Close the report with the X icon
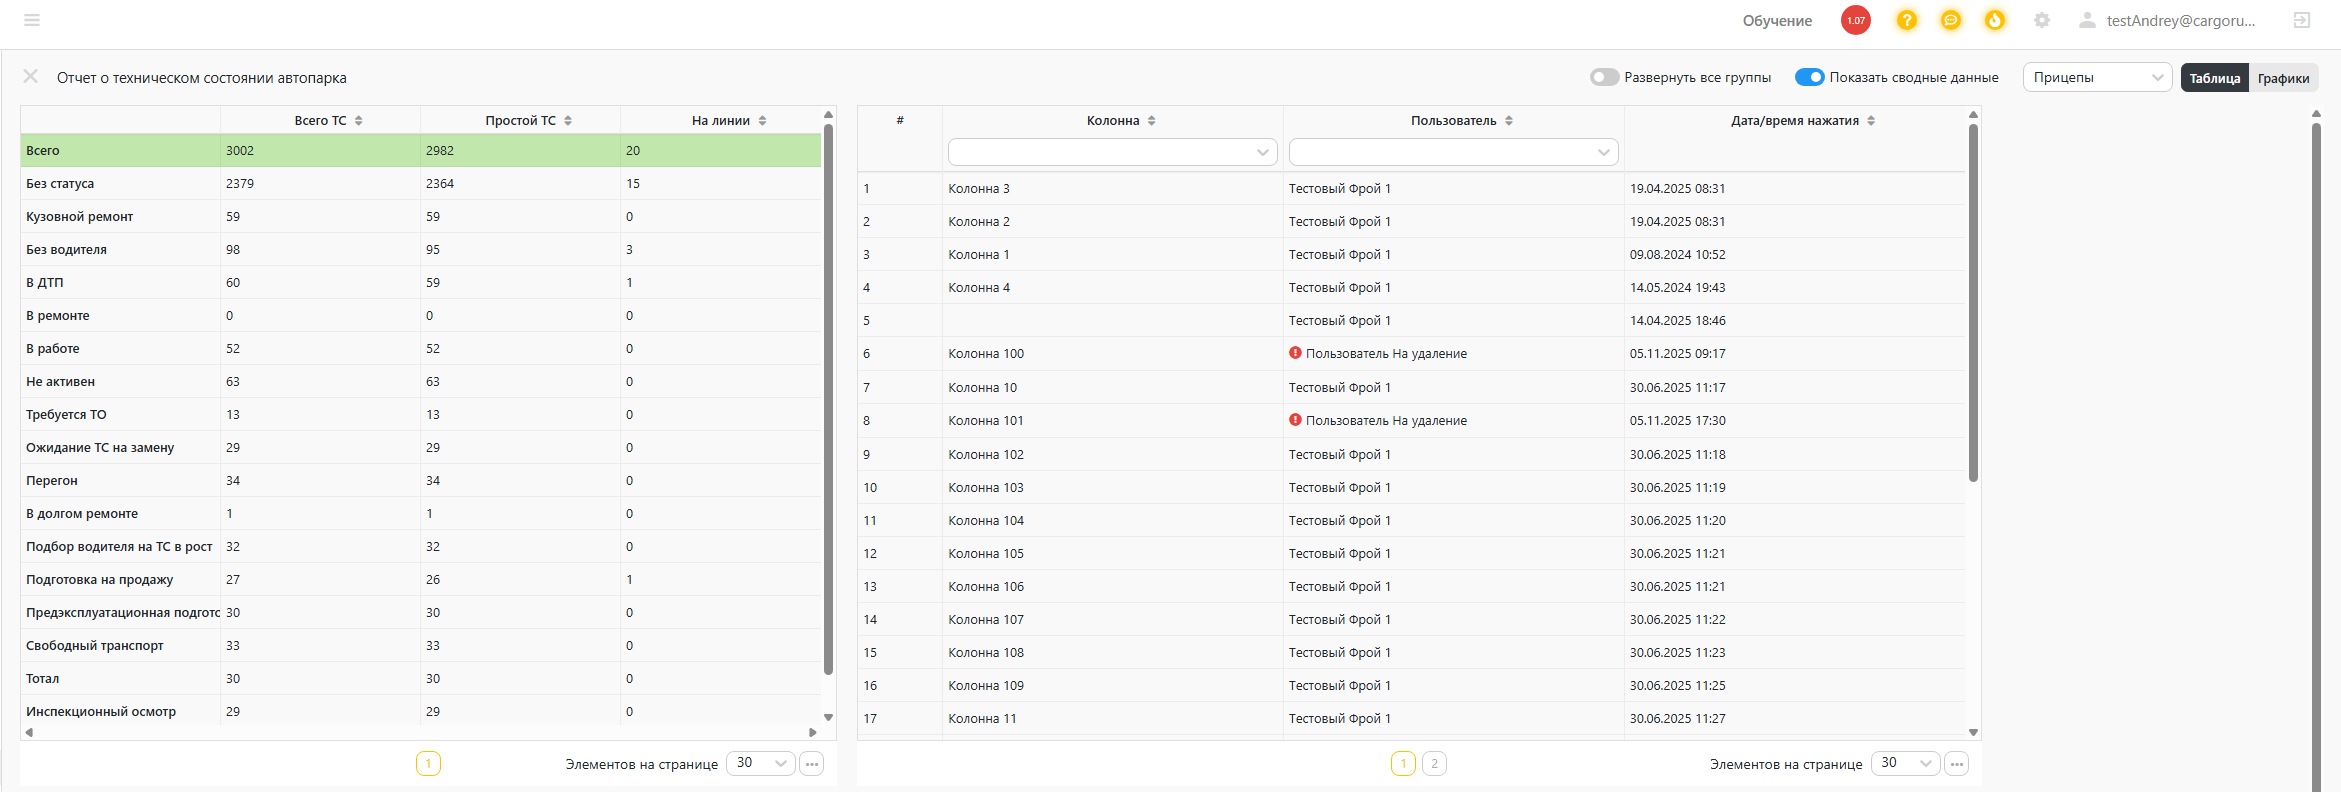 pos(31,77)
